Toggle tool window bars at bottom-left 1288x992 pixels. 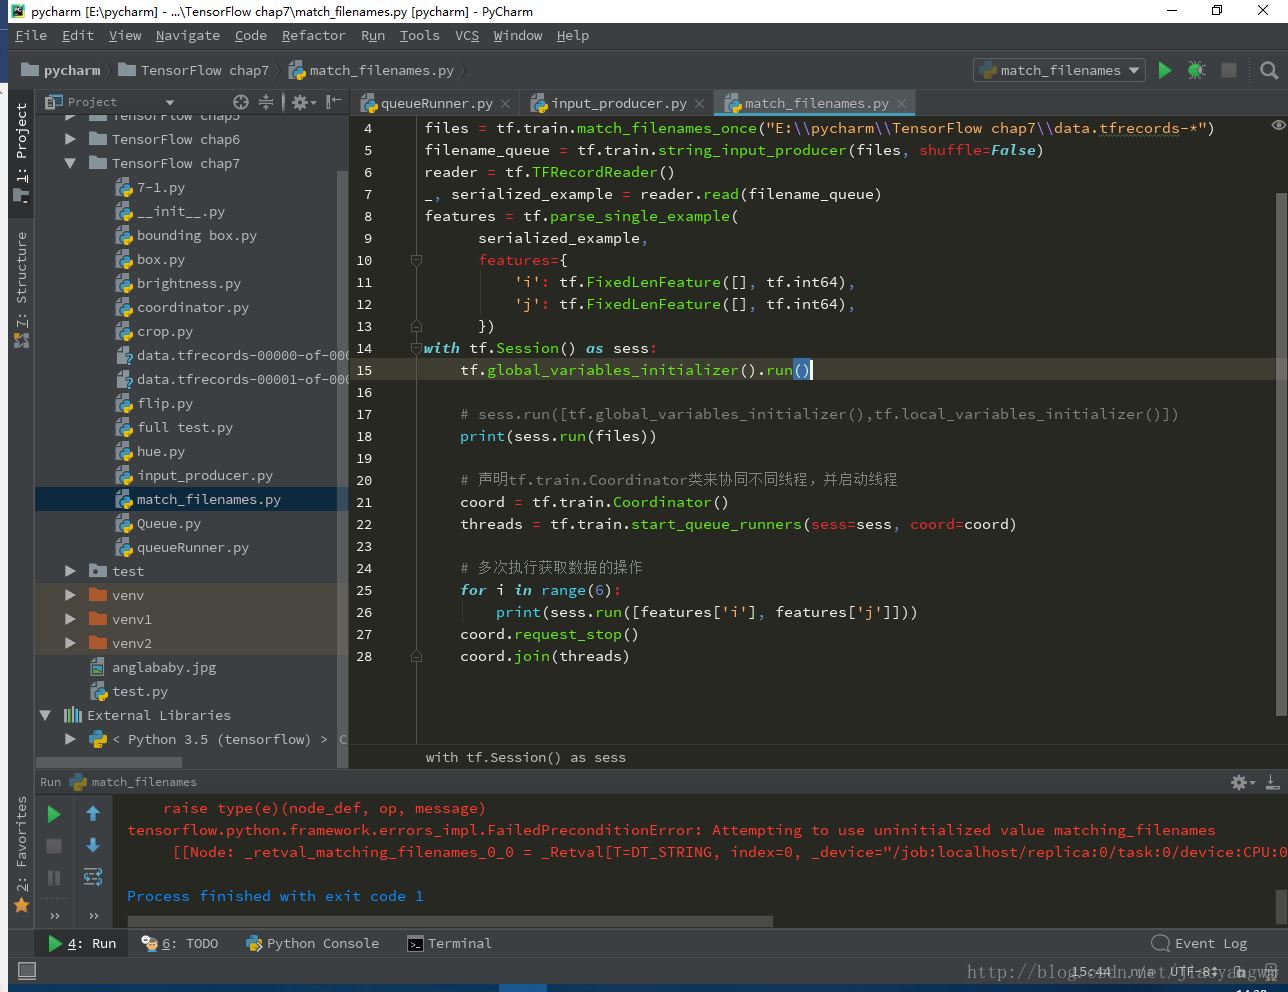pyautogui.click(x=27, y=970)
